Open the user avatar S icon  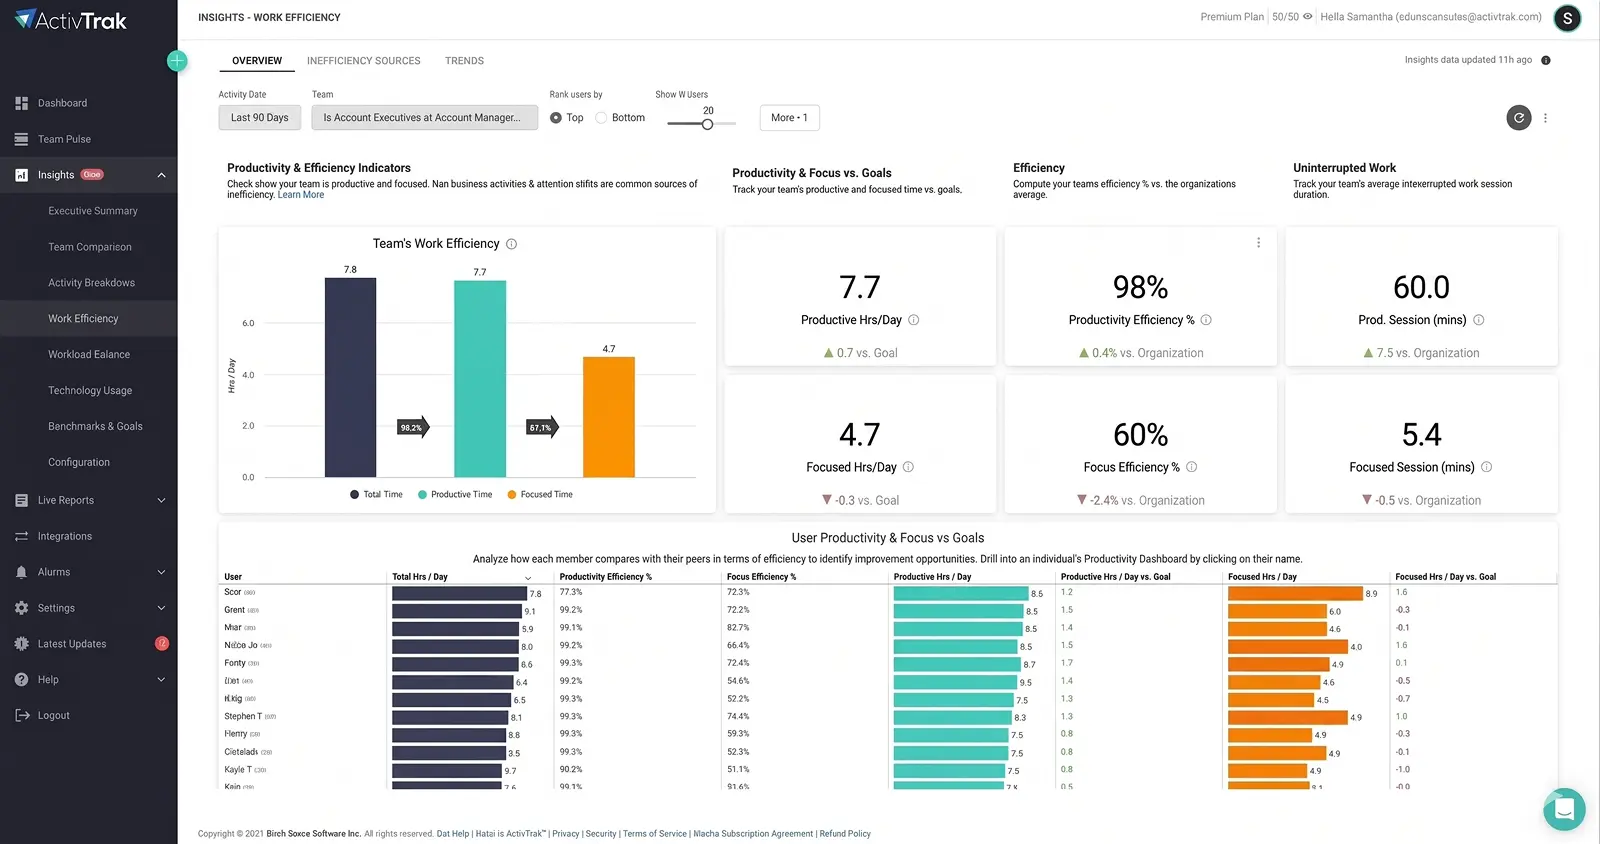[x=1567, y=18]
